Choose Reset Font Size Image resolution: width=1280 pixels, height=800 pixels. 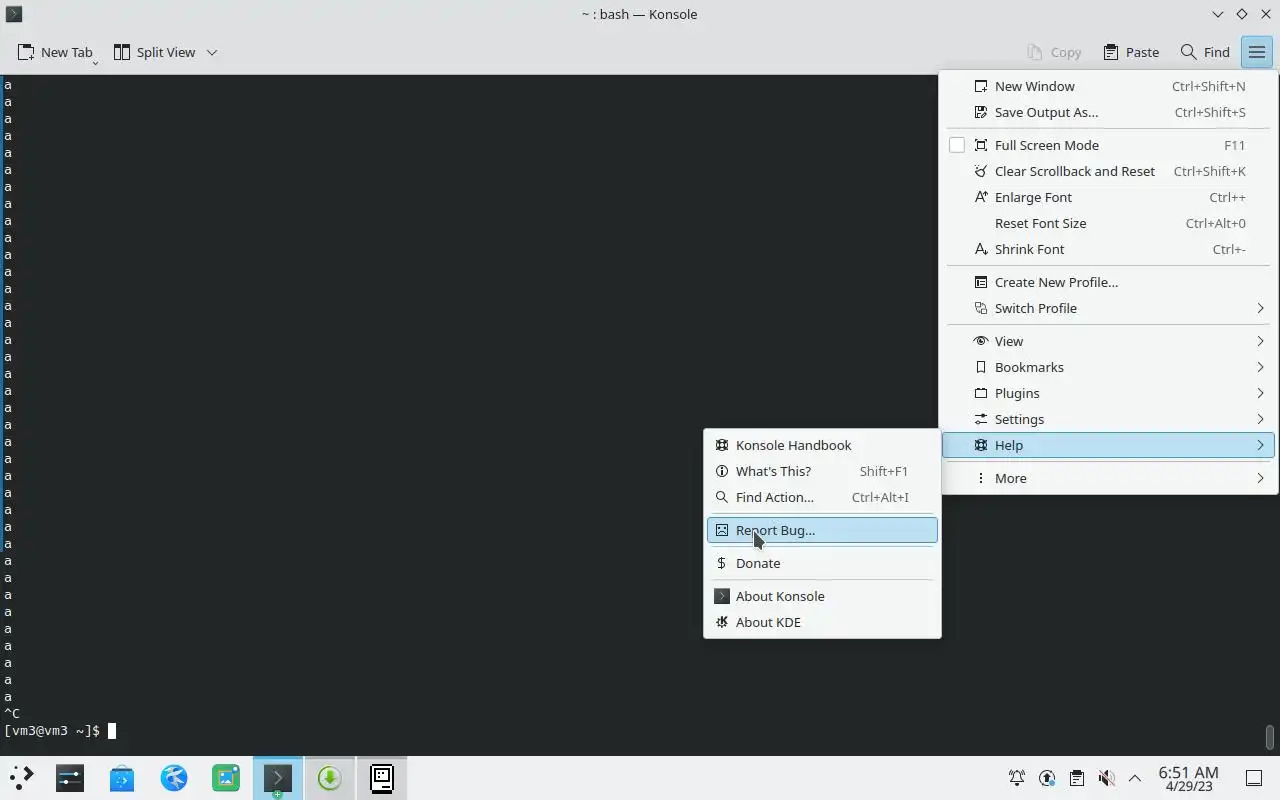pyautogui.click(x=1108, y=223)
